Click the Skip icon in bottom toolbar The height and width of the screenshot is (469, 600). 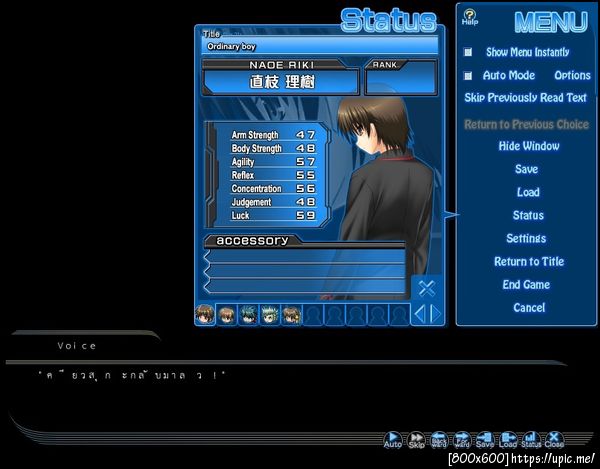pyautogui.click(x=416, y=440)
